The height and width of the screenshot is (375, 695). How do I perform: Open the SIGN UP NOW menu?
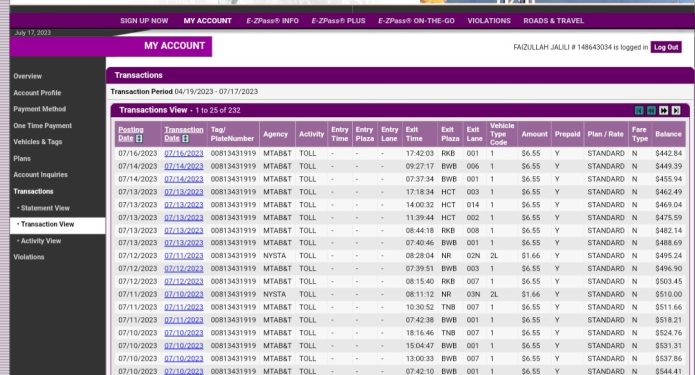144,21
